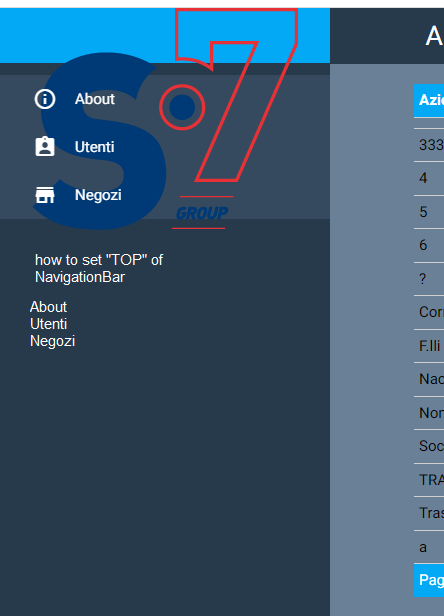
Task: Open Negozi label in the navigation menu
Action: (98, 195)
